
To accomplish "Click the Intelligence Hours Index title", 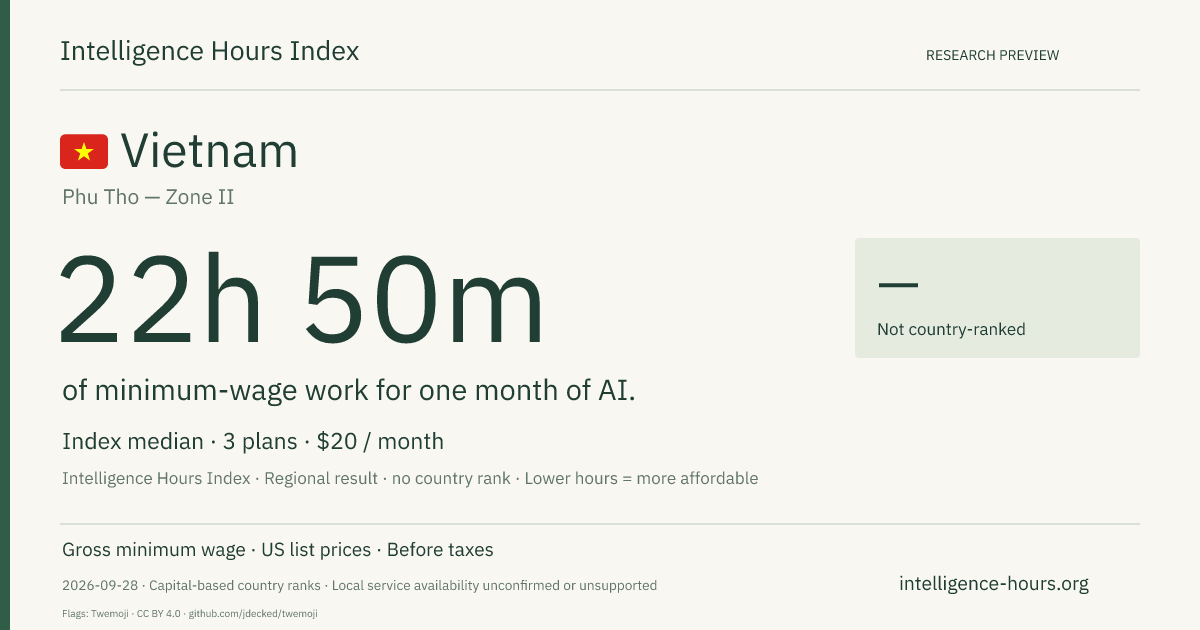I will pyautogui.click(x=209, y=51).
